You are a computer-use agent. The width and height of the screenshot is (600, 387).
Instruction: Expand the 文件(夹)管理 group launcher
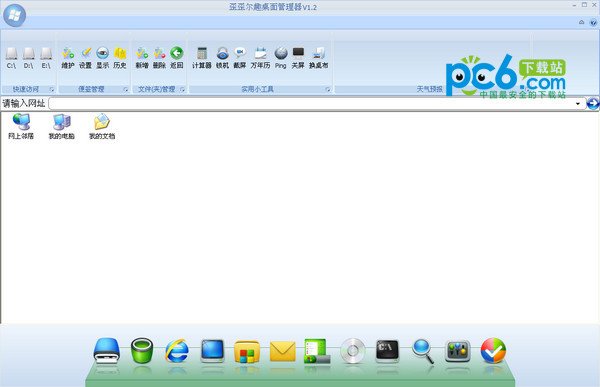point(182,90)
